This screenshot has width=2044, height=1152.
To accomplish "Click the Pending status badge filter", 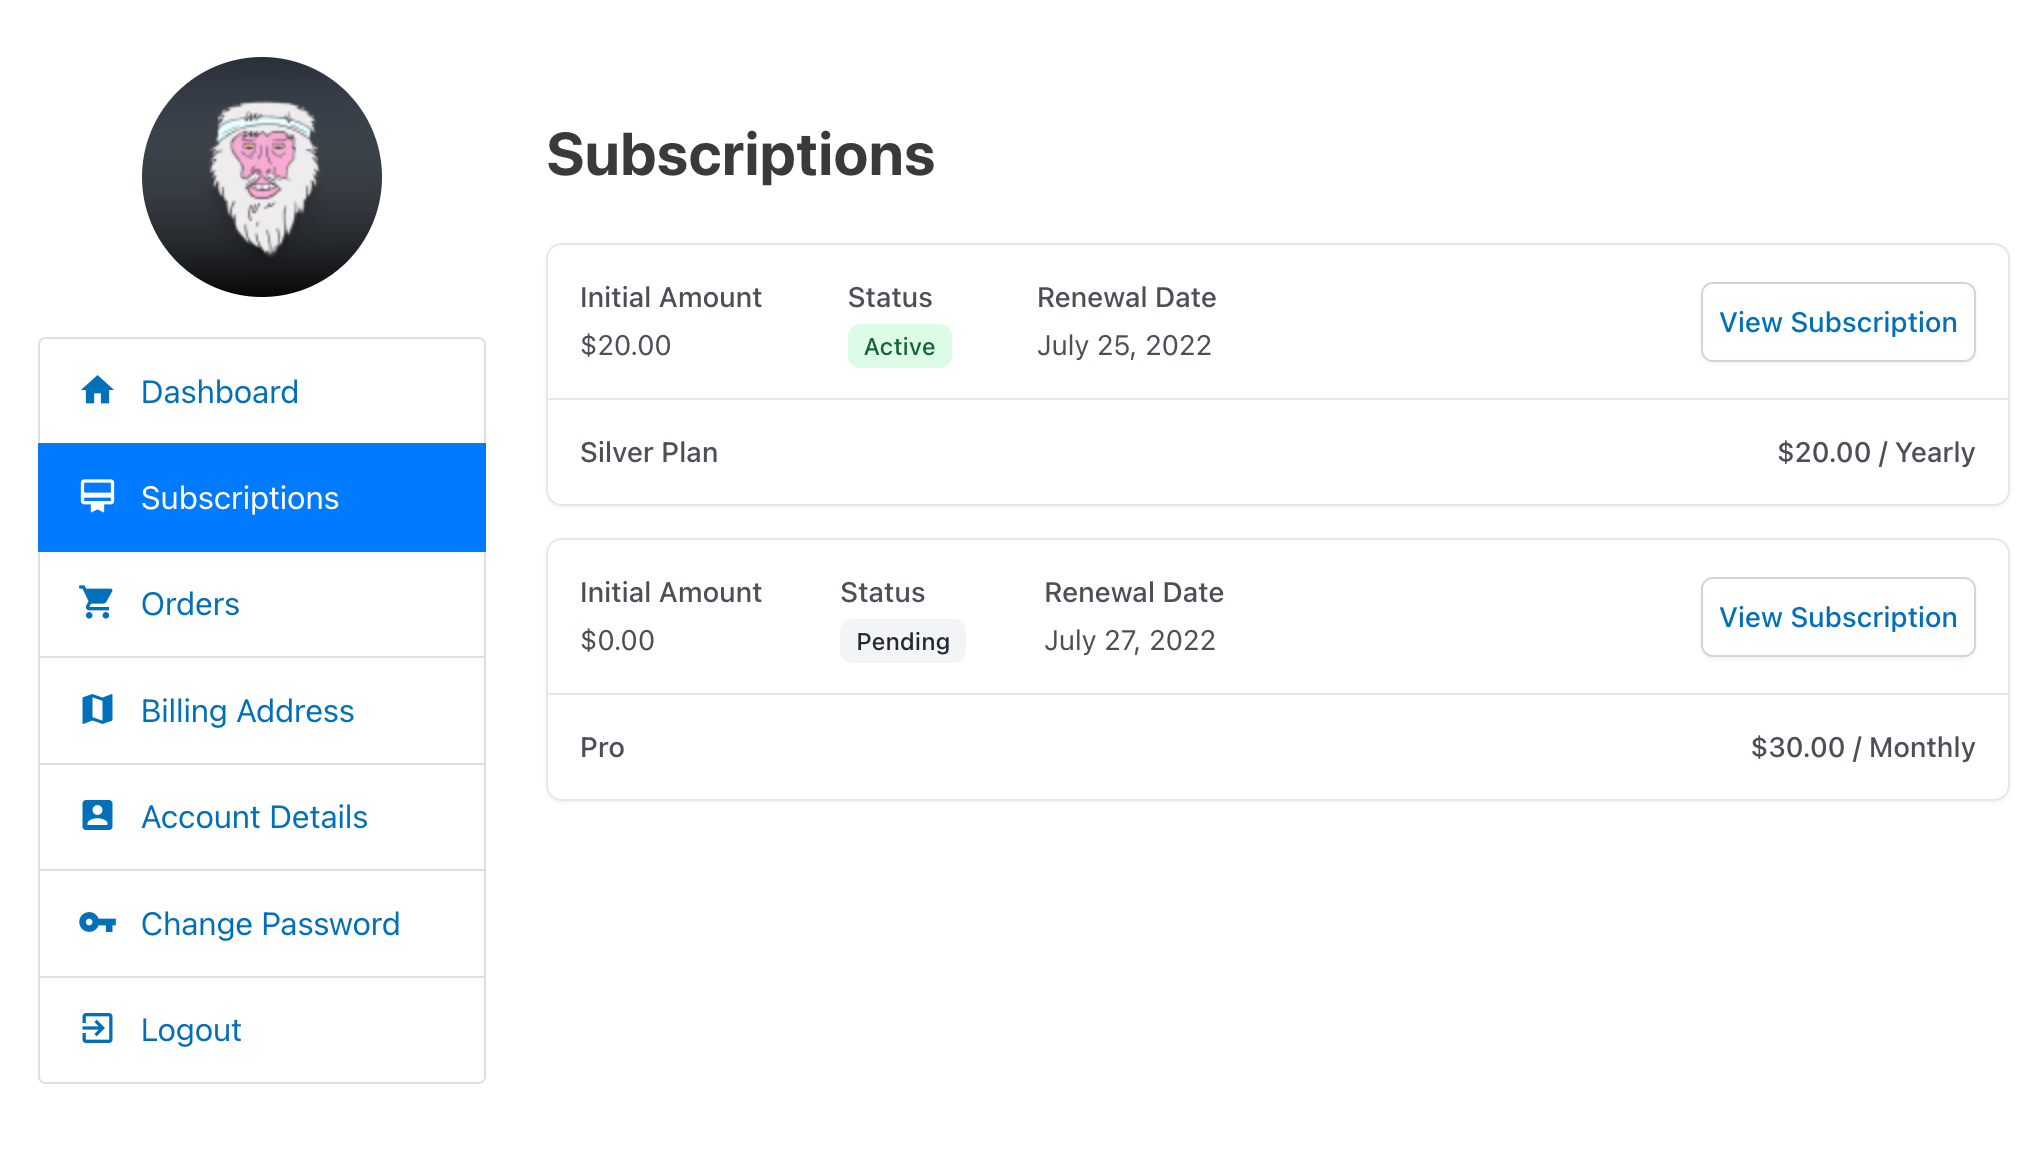I will click(x=900, y=641).
